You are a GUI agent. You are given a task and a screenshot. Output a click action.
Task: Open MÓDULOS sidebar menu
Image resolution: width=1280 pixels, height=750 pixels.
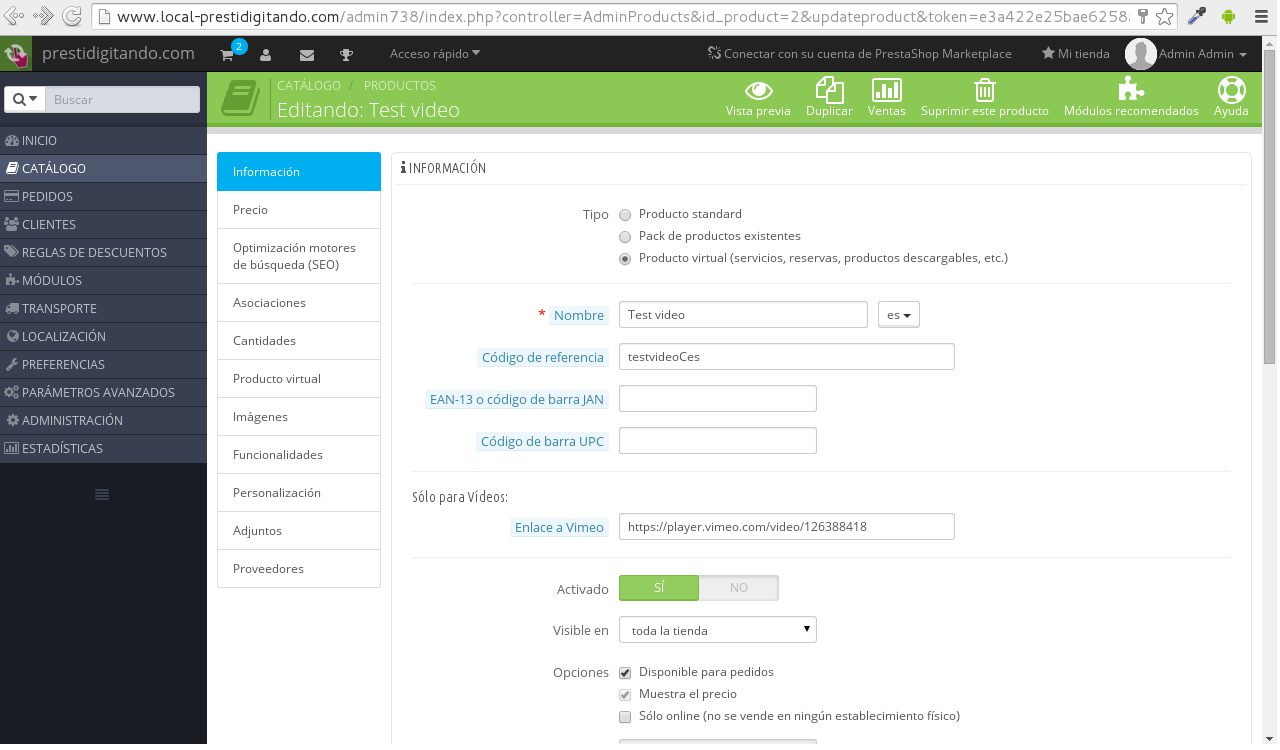pos(103,281)
